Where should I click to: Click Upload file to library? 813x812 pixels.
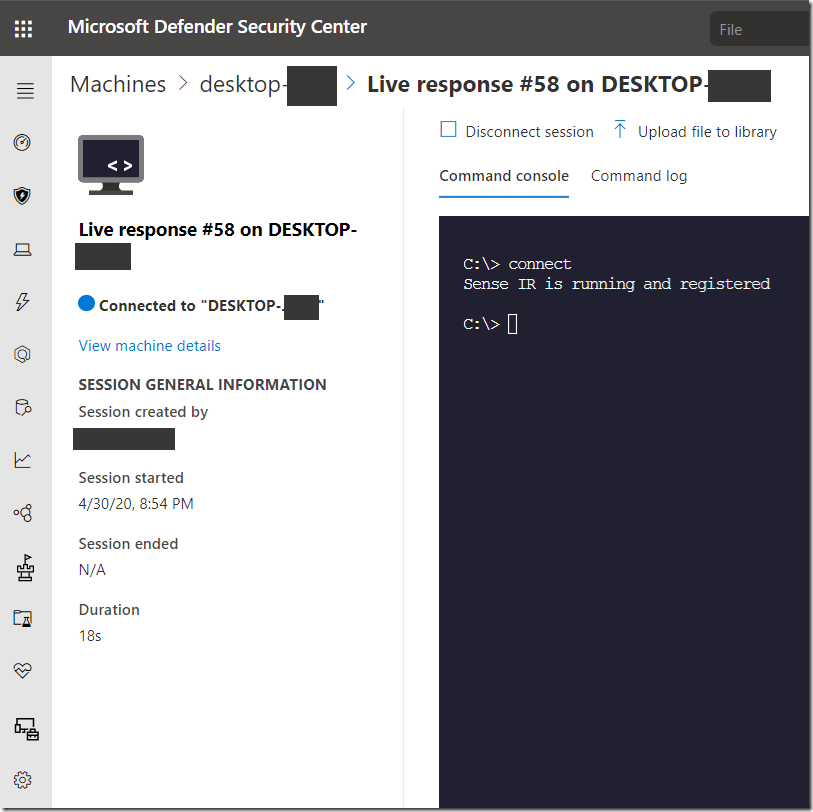(695, 131)
